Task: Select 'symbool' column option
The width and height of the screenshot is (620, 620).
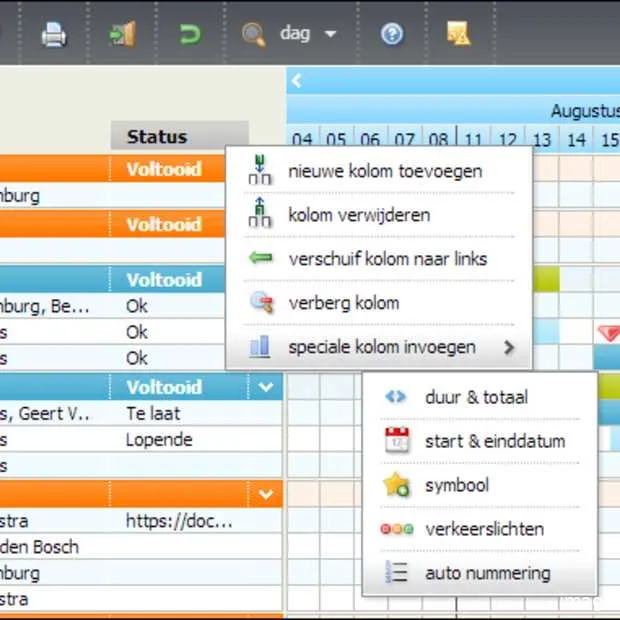Action: [456, 485]
